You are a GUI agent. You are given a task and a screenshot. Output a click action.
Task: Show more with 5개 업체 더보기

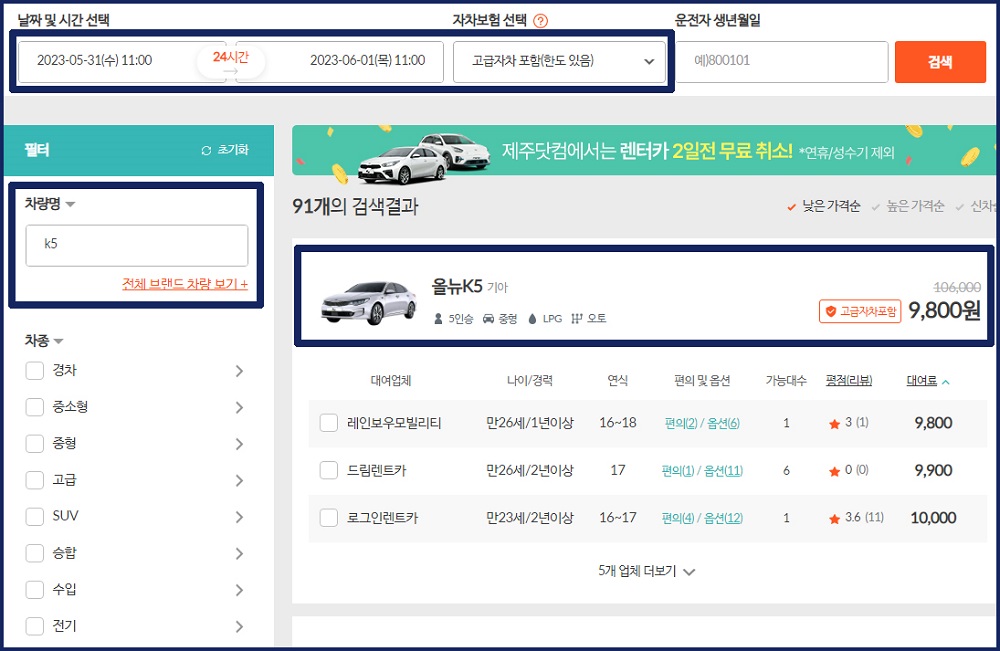point(646,571)
